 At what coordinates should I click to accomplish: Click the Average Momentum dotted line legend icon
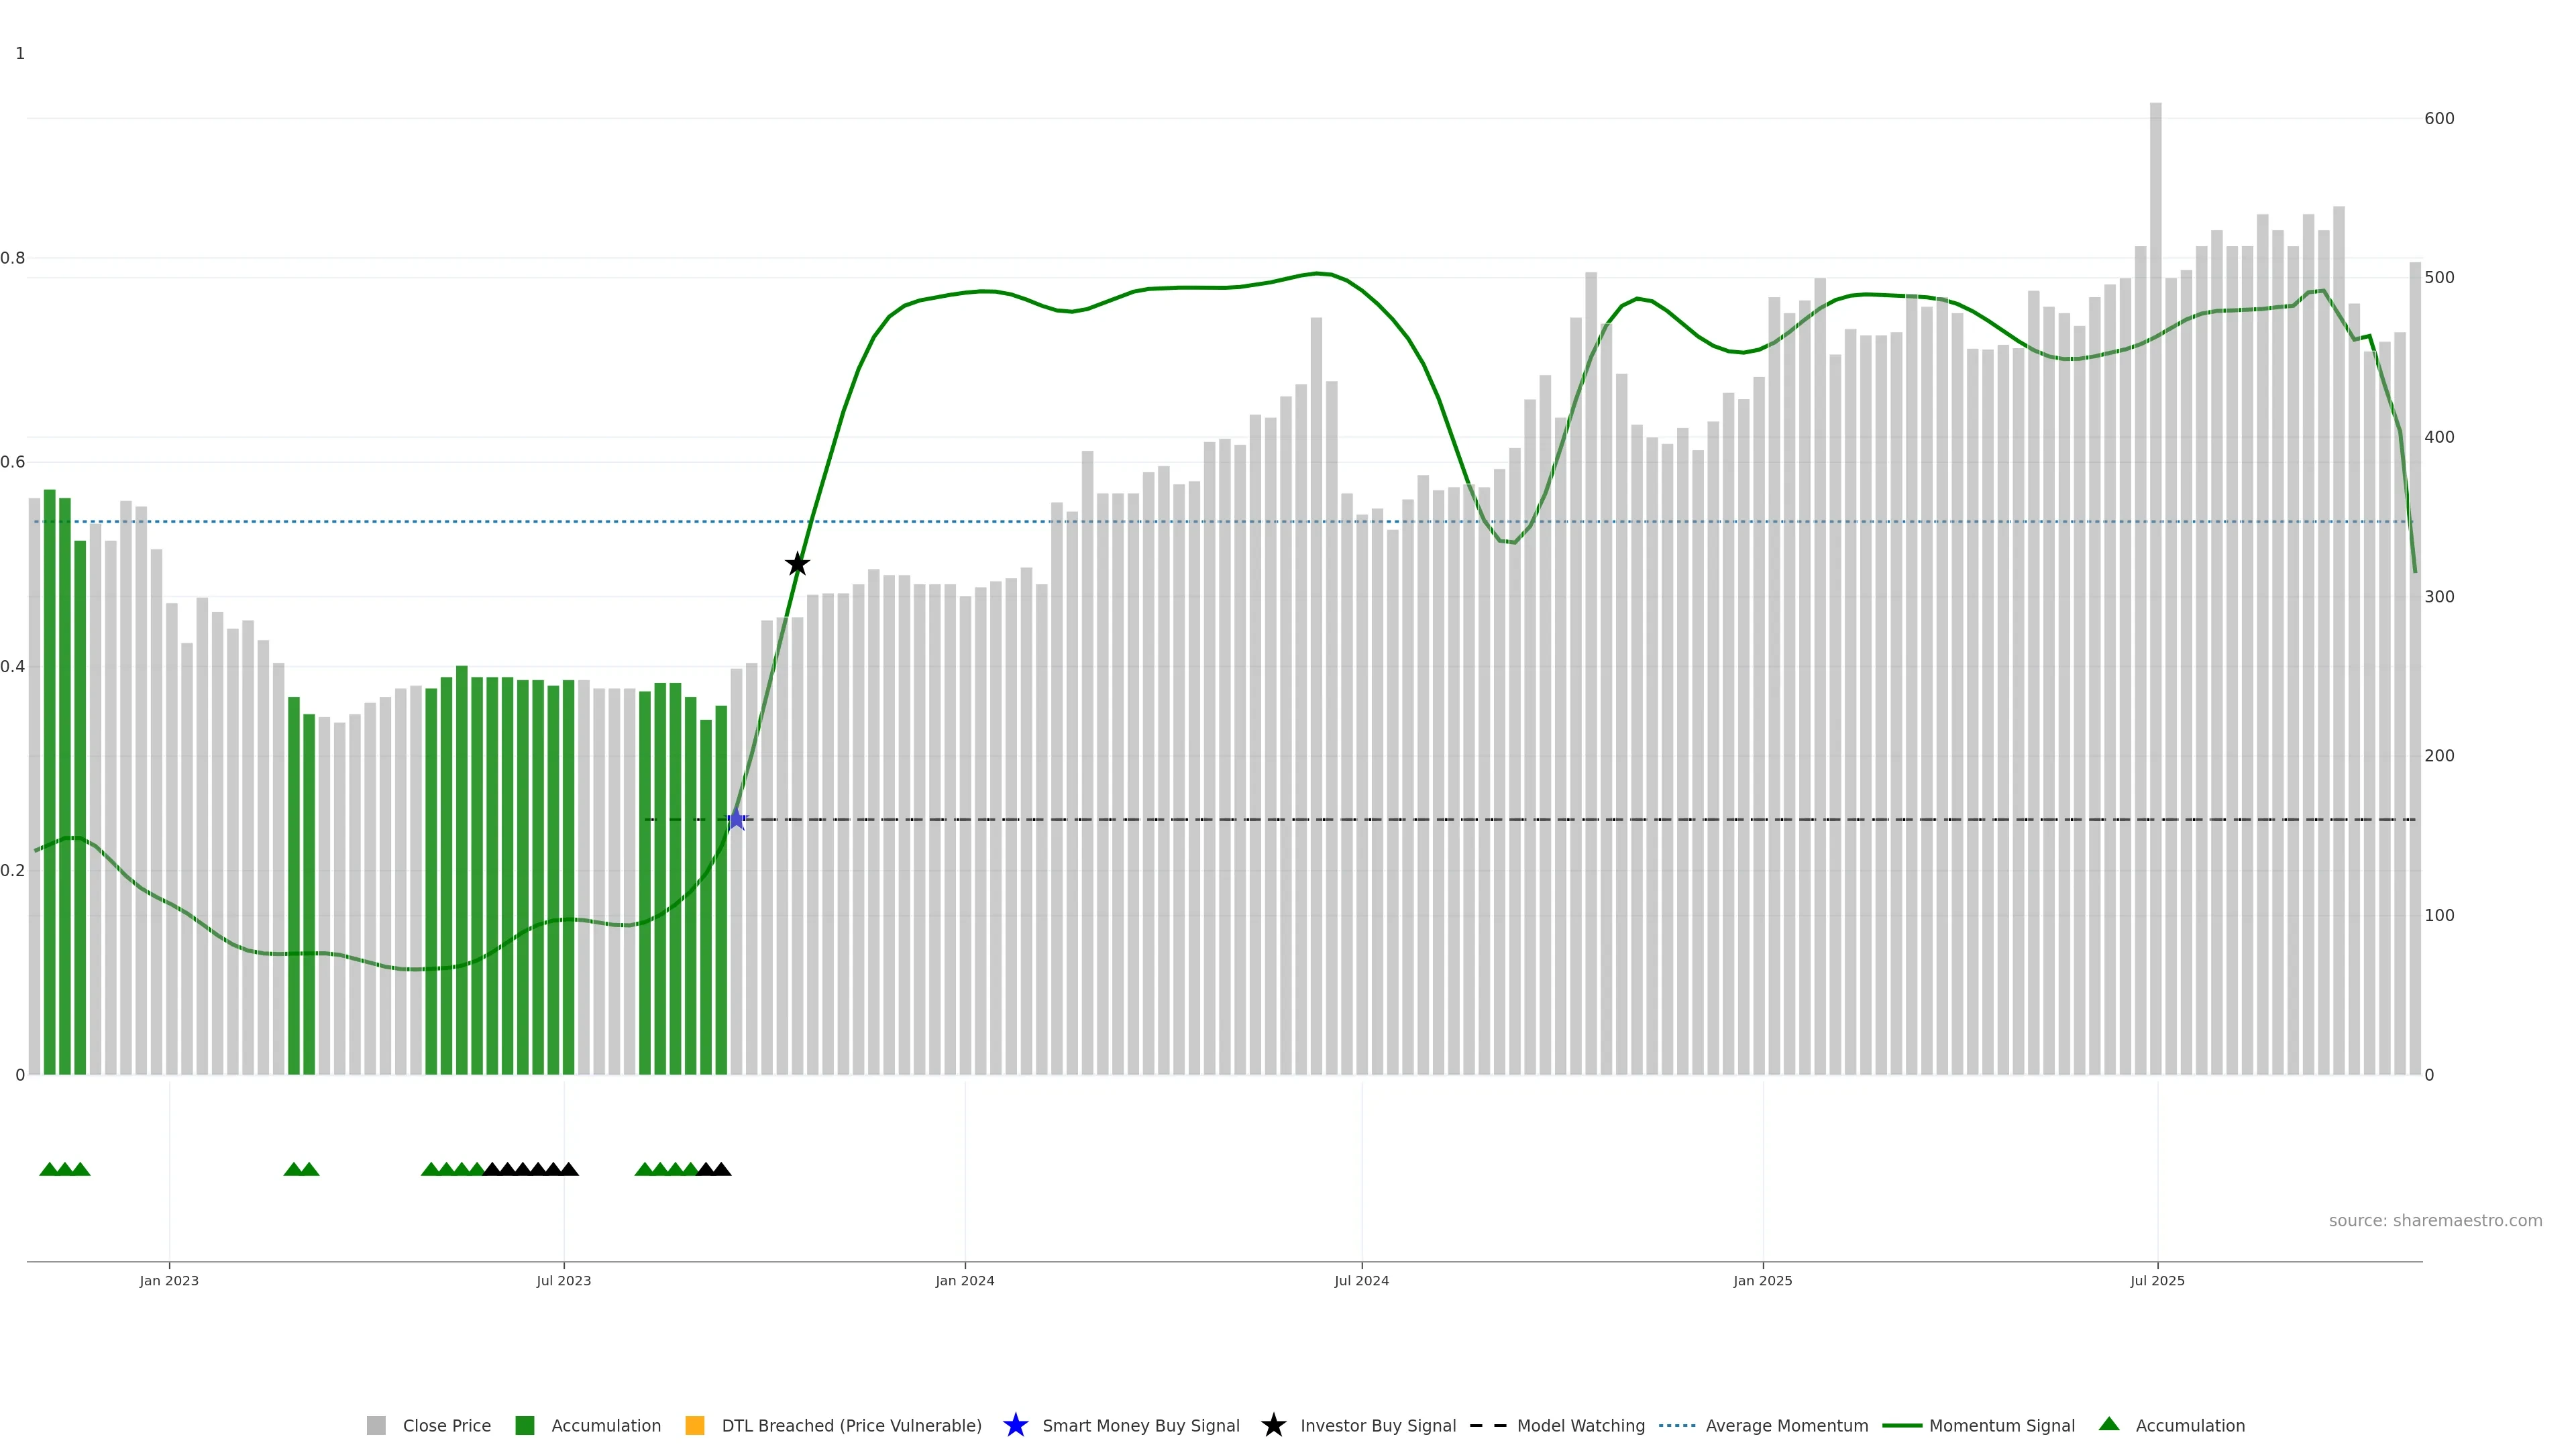point(1677,1425)
